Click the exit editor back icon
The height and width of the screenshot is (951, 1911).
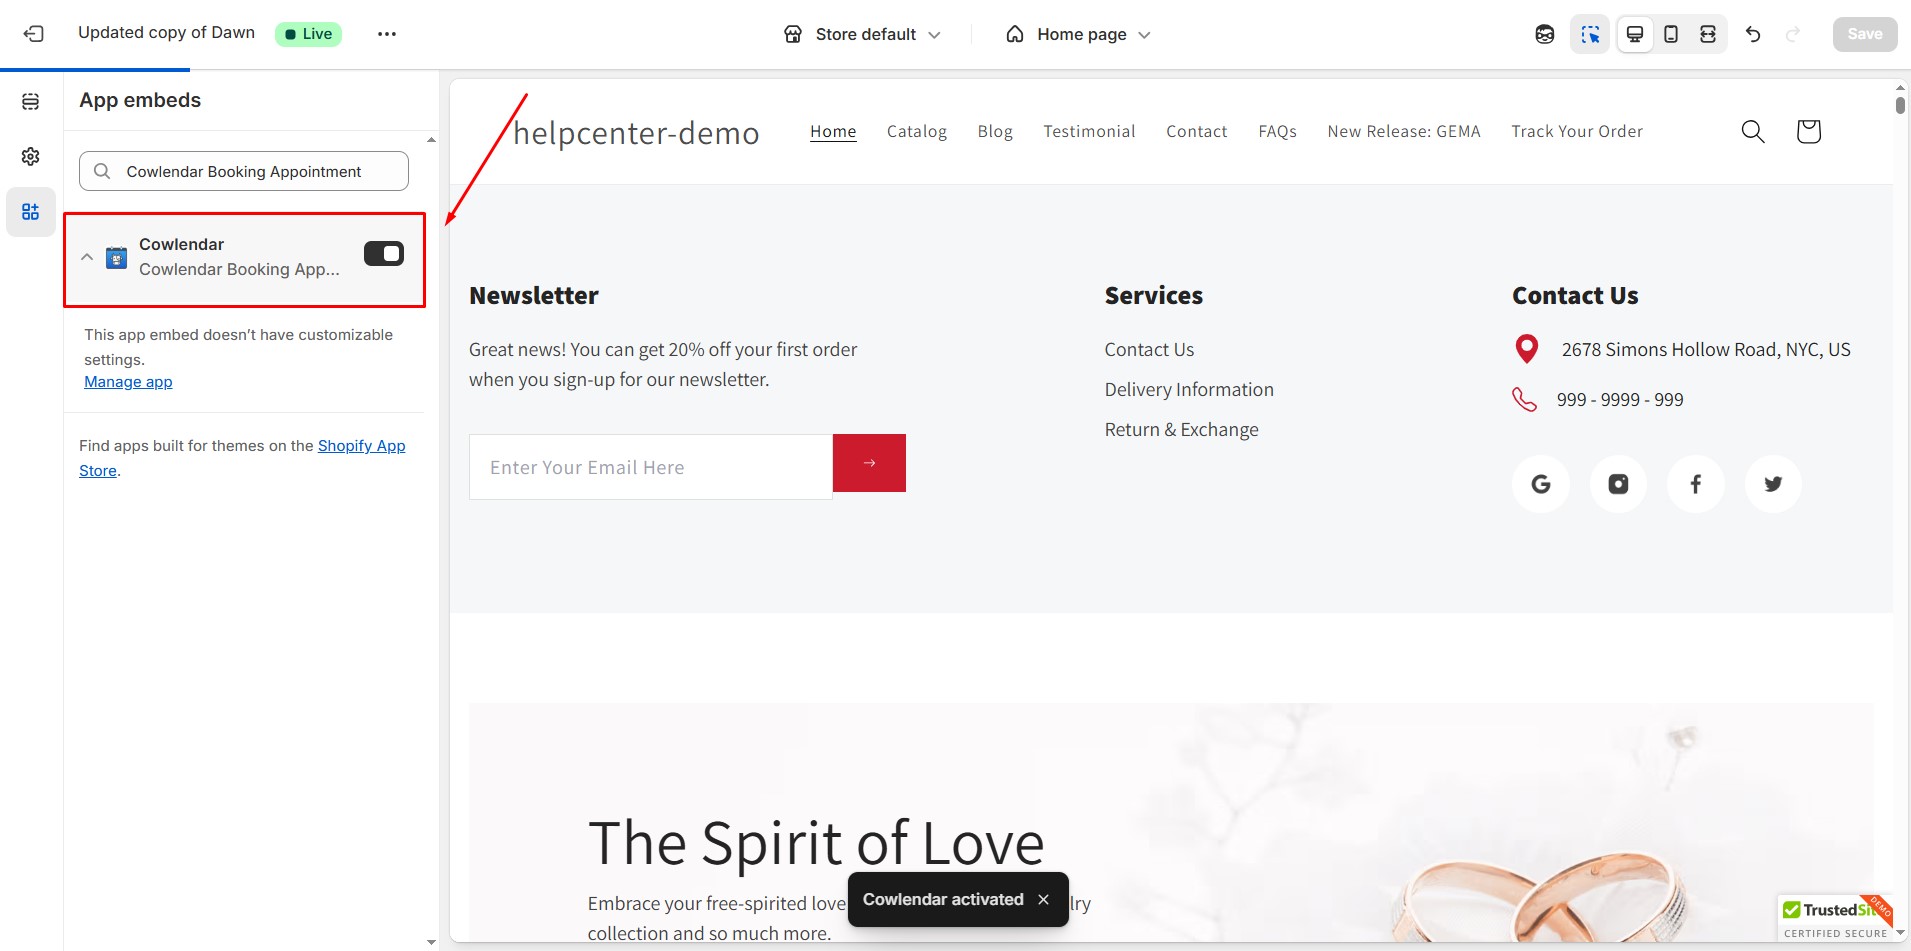tap(33, 34)
